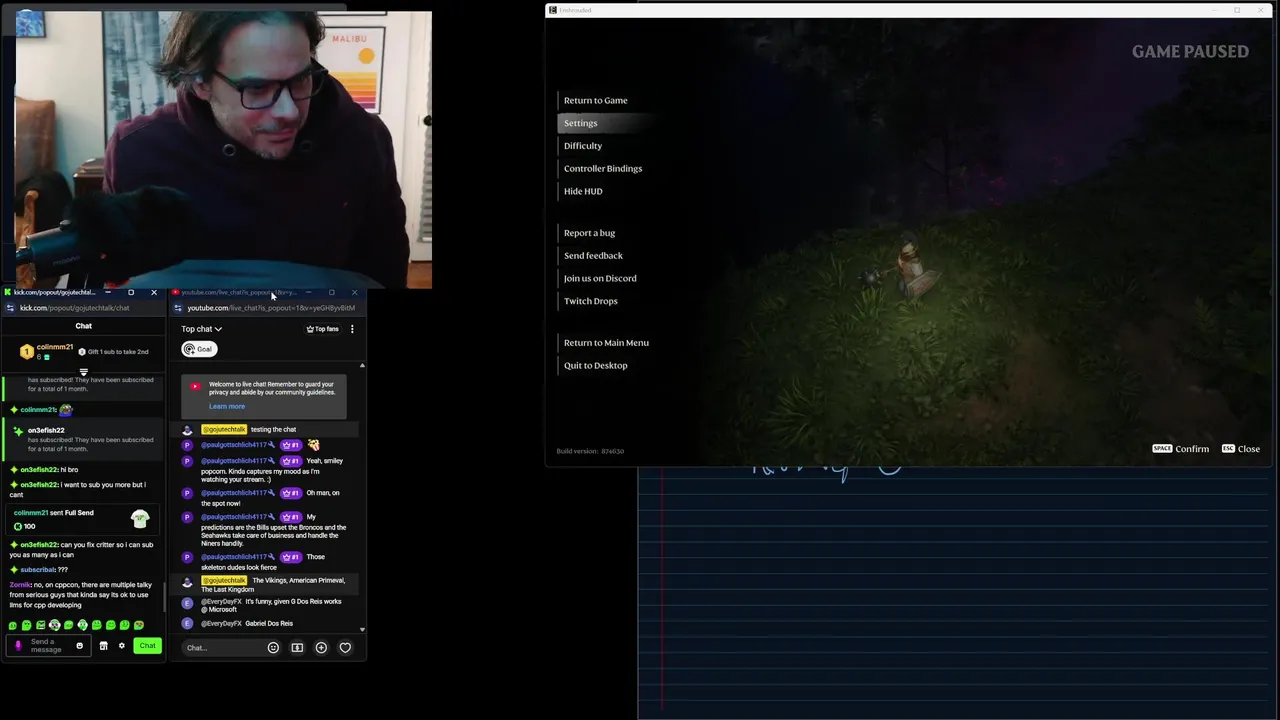Collapse the Kick leaderboard with the handle icon
The height and width of the screenshot is (720, 1280).
pos(83,372)
